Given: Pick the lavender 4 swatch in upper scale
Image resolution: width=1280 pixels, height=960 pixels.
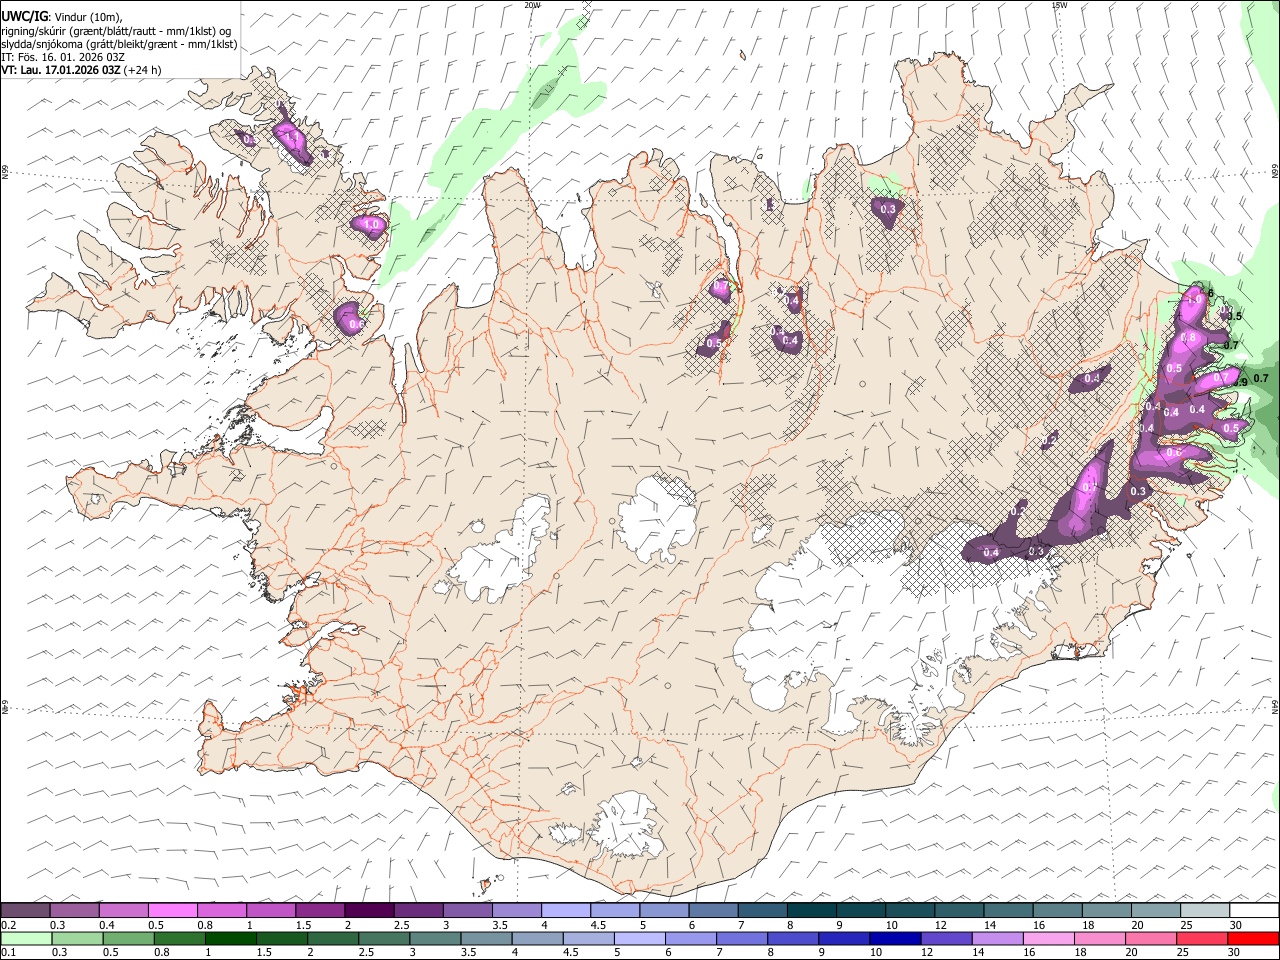Looking at the screenshot, I should tap(566, 911).
